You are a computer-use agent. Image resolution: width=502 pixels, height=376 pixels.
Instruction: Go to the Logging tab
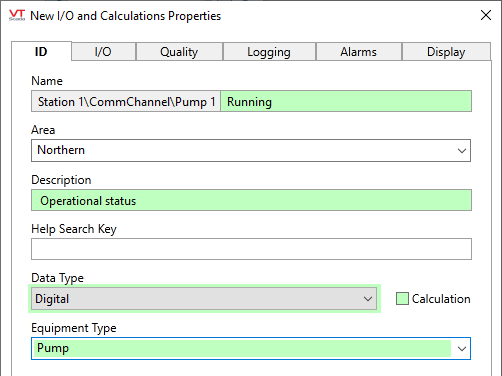[x=269, y=52]
